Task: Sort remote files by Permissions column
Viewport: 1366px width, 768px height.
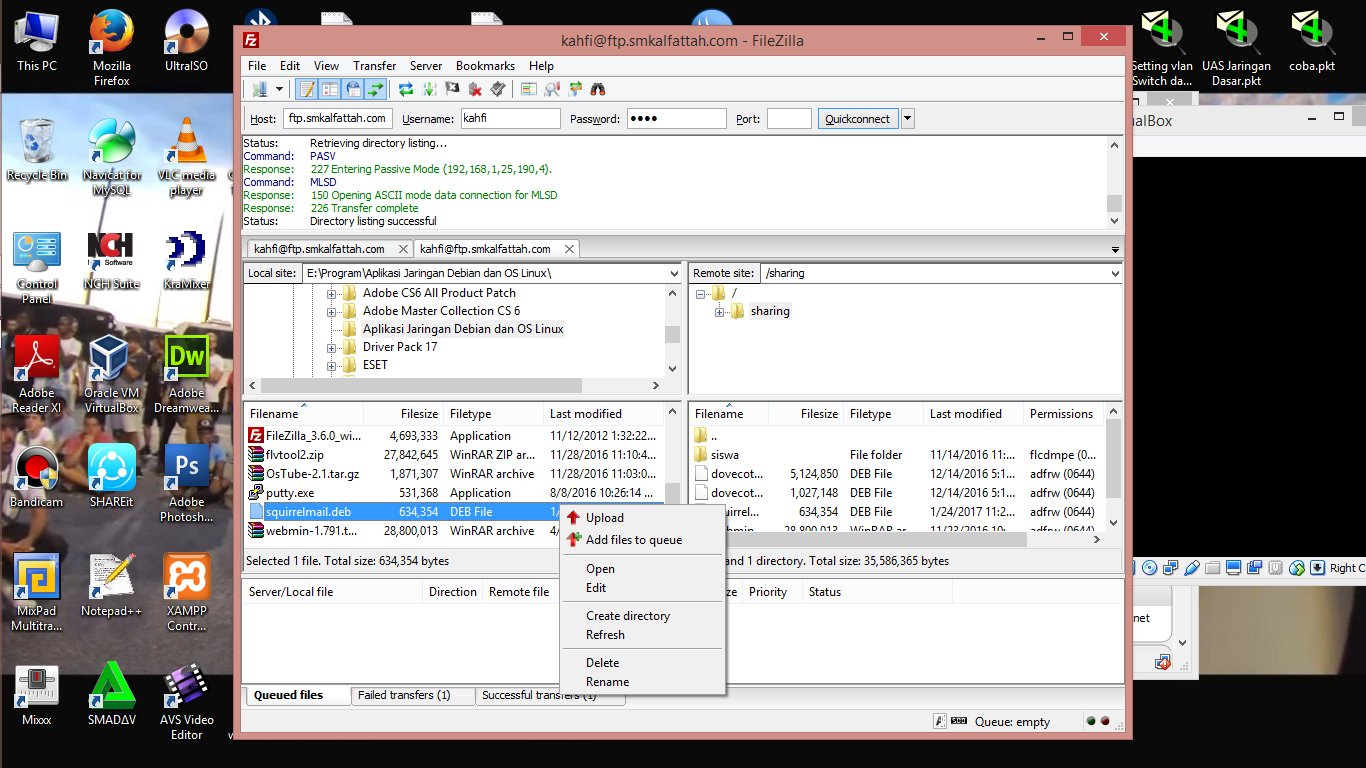Action: coord(1065,414)
